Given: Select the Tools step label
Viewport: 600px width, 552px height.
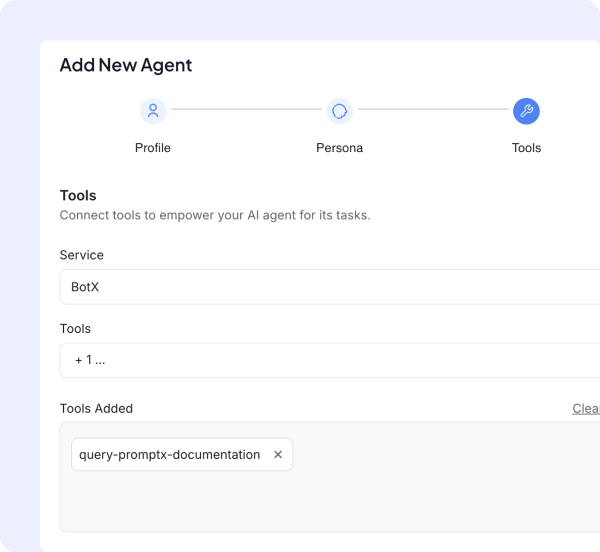Looking at the screenshot, I should click(x=526, y=148).
